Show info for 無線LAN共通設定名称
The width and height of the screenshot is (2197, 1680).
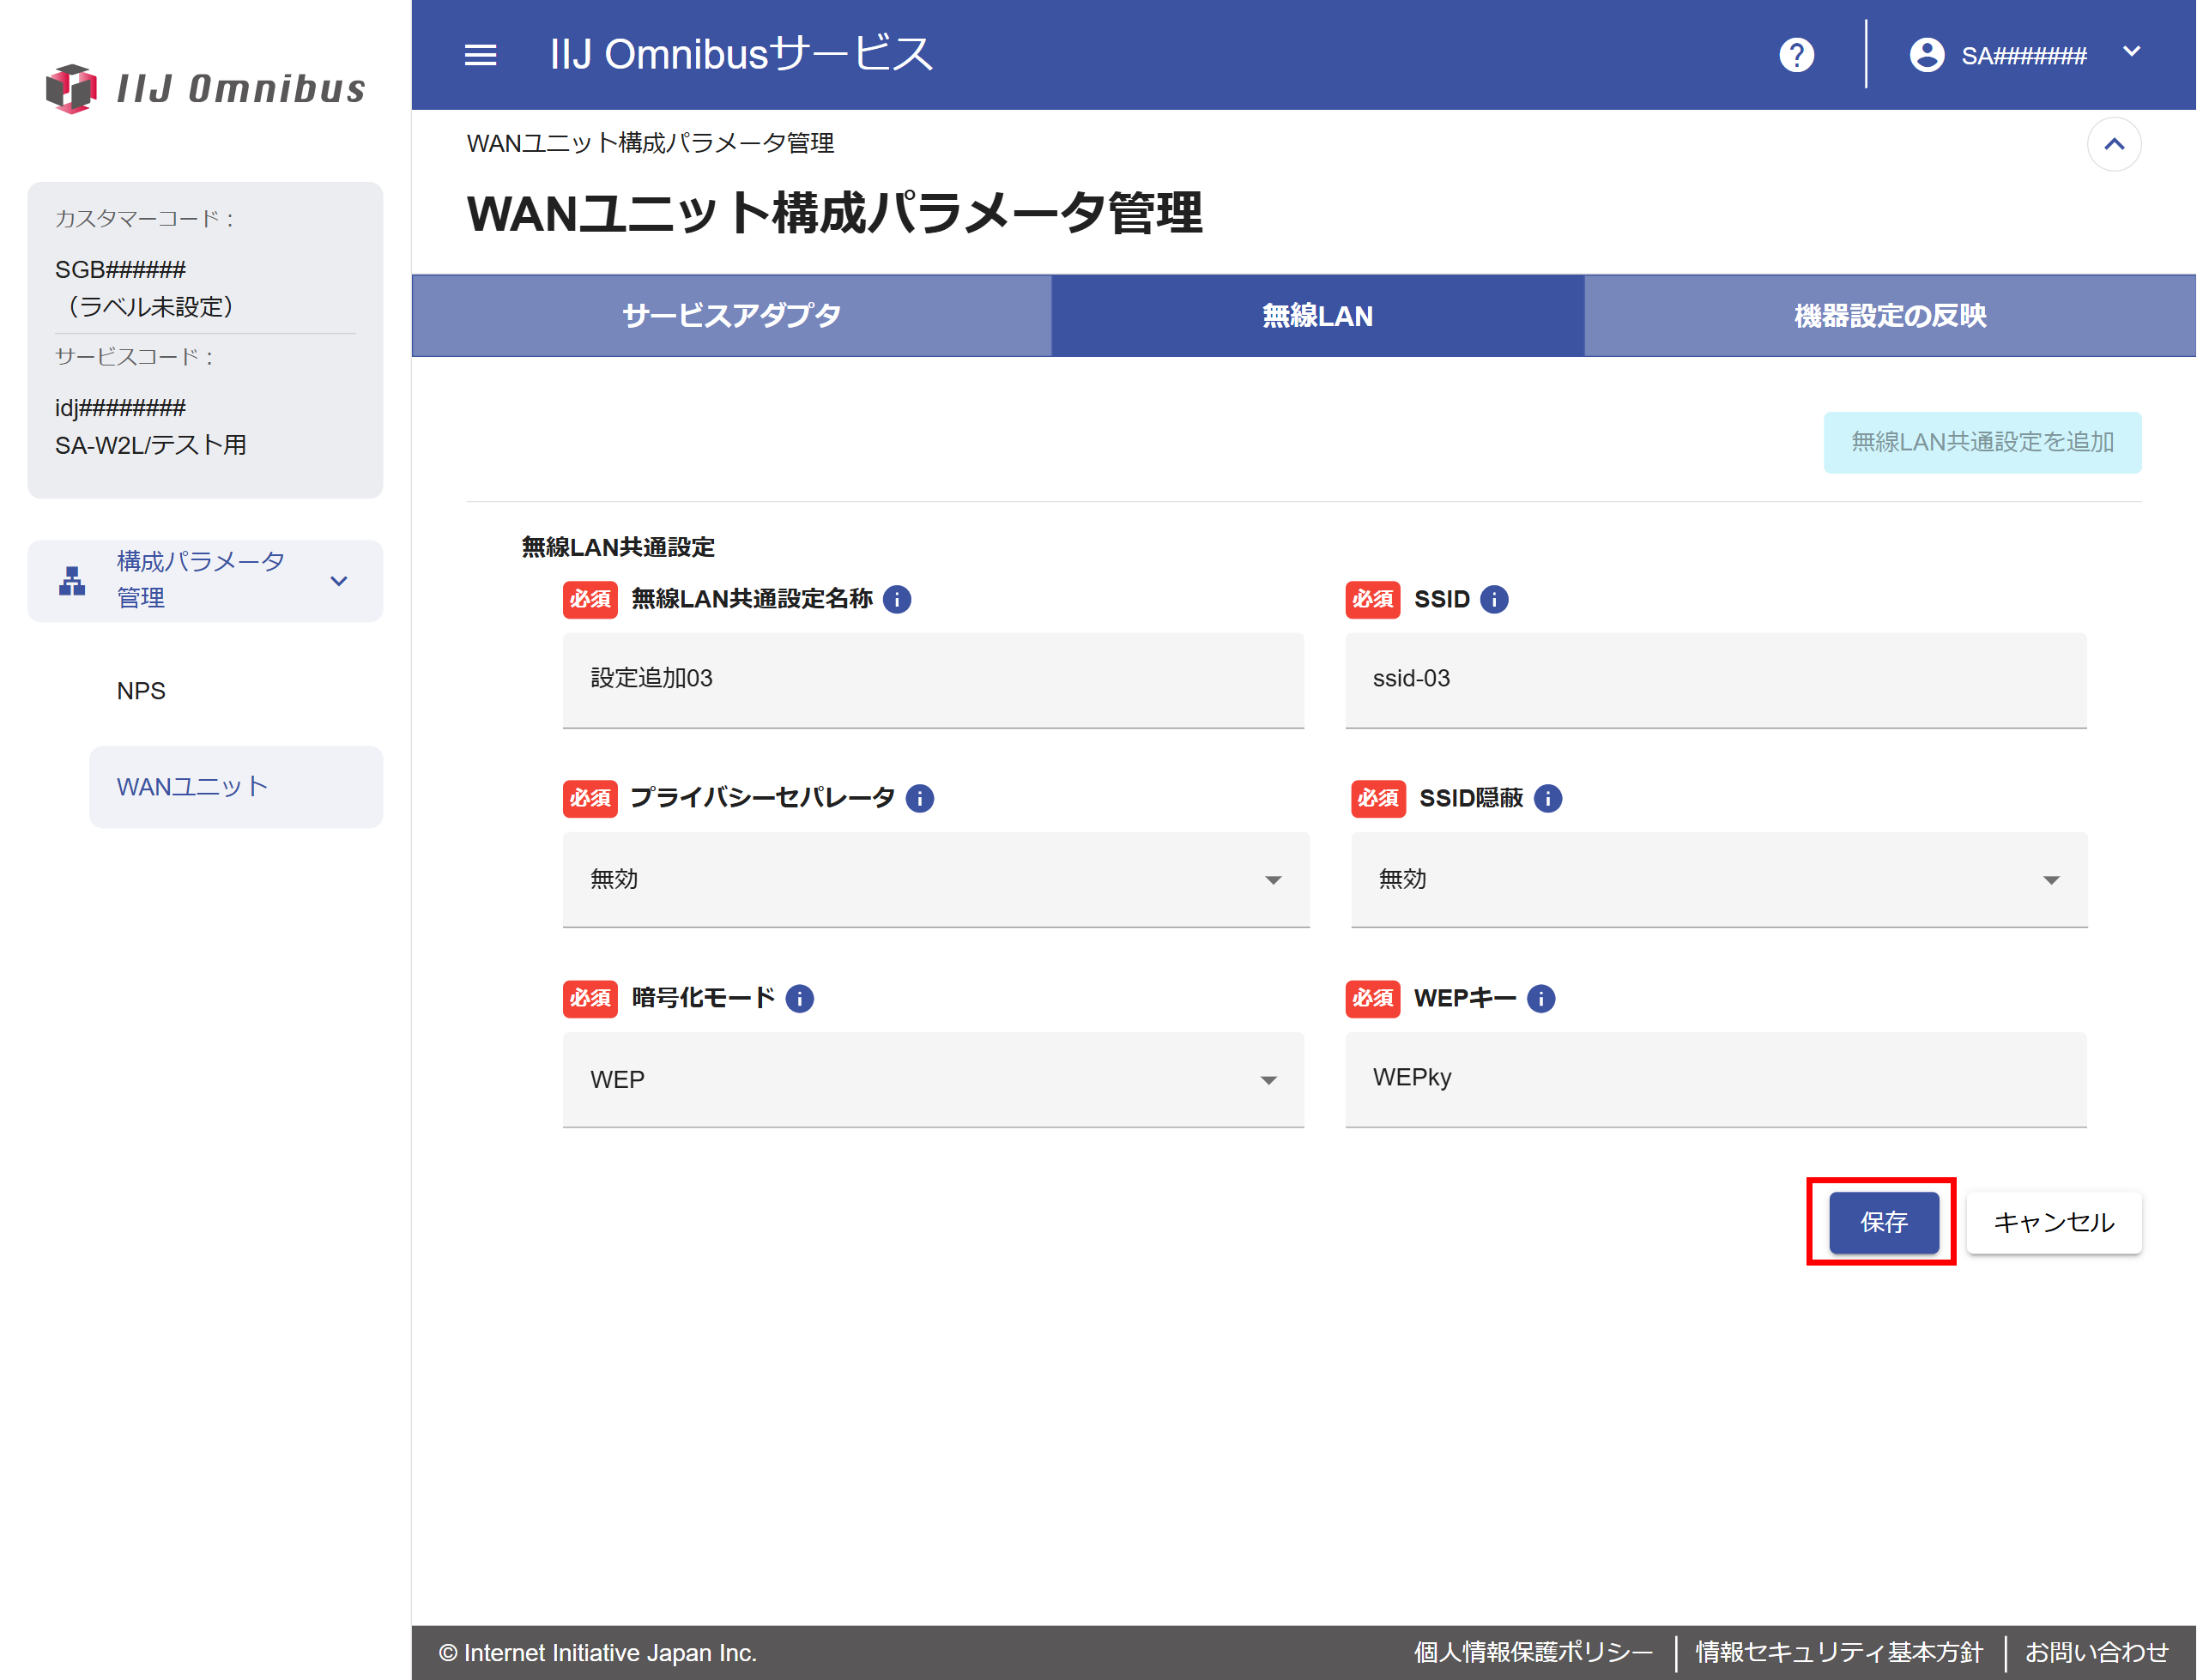click(897, 599)
